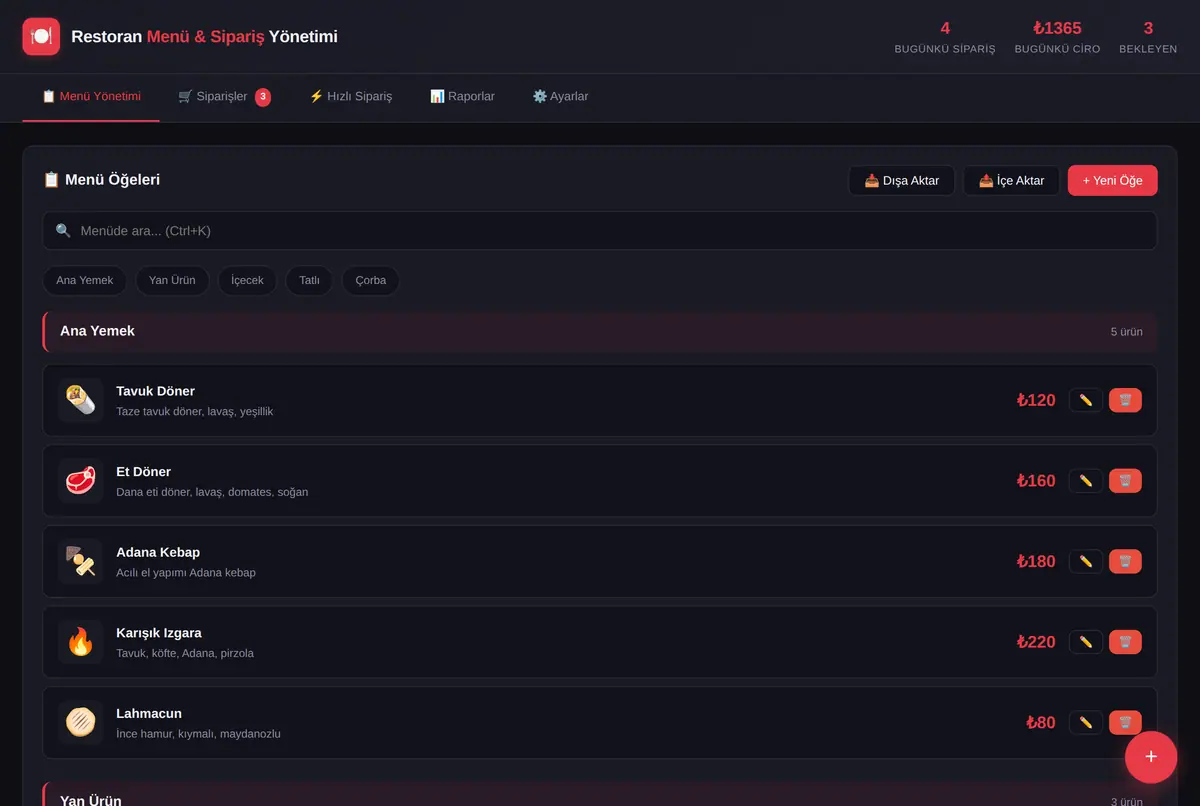Viewport: 1200px width, 806px height.
Task: Add a new item with Yeni Öğe
Action: tap(1113, 181)
